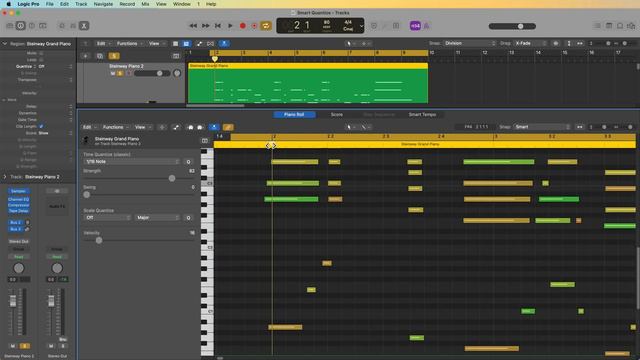Click the Rewind transport button
The width and height of the screenshot is (640, 360).
point(193,26)
